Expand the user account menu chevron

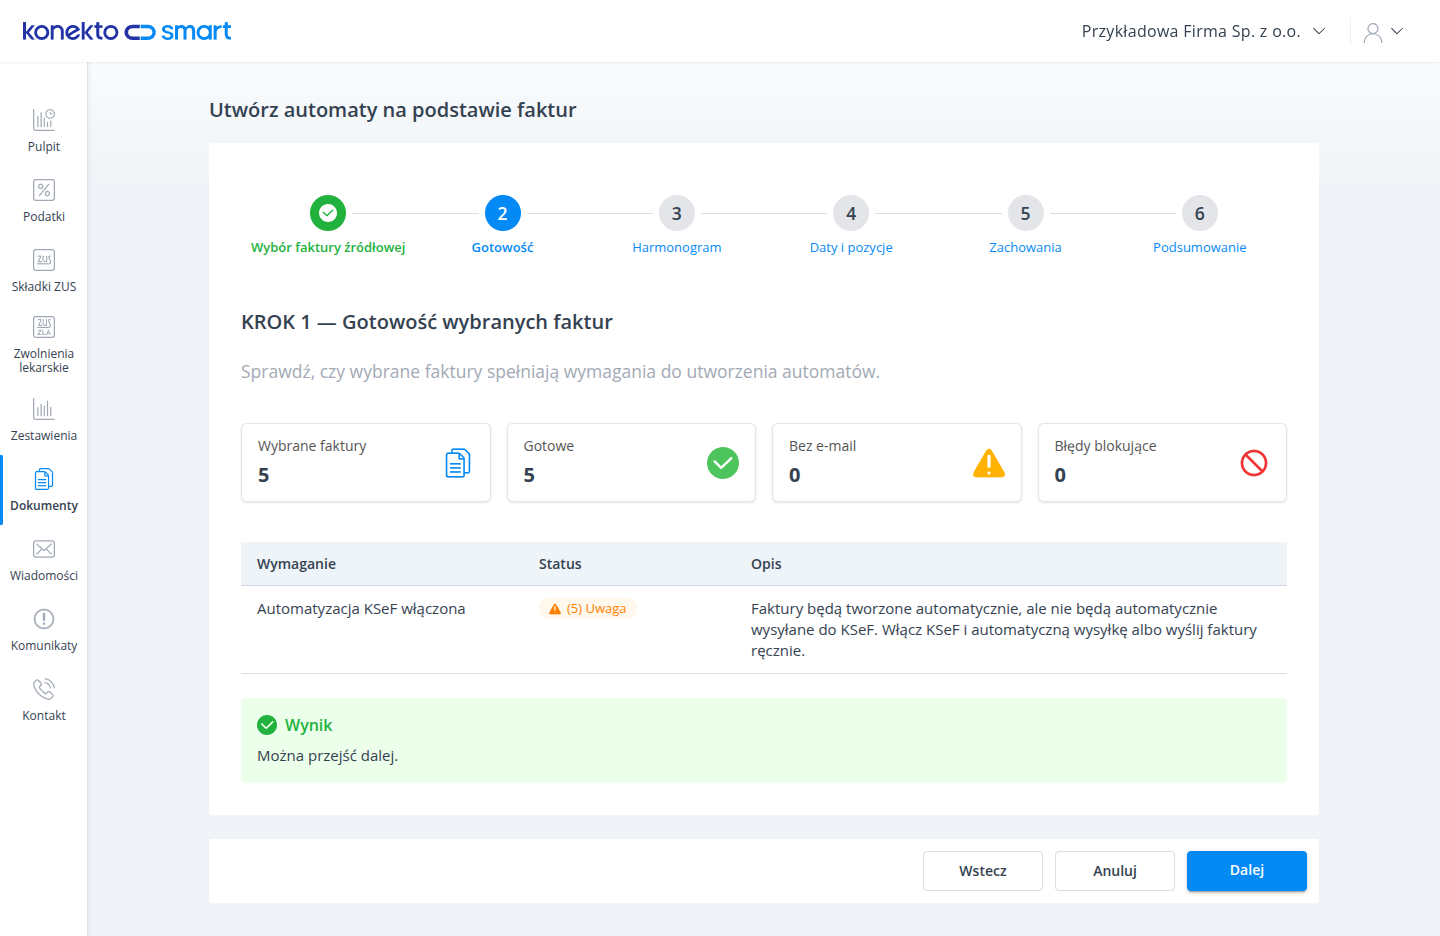(x=1398, y=31)
